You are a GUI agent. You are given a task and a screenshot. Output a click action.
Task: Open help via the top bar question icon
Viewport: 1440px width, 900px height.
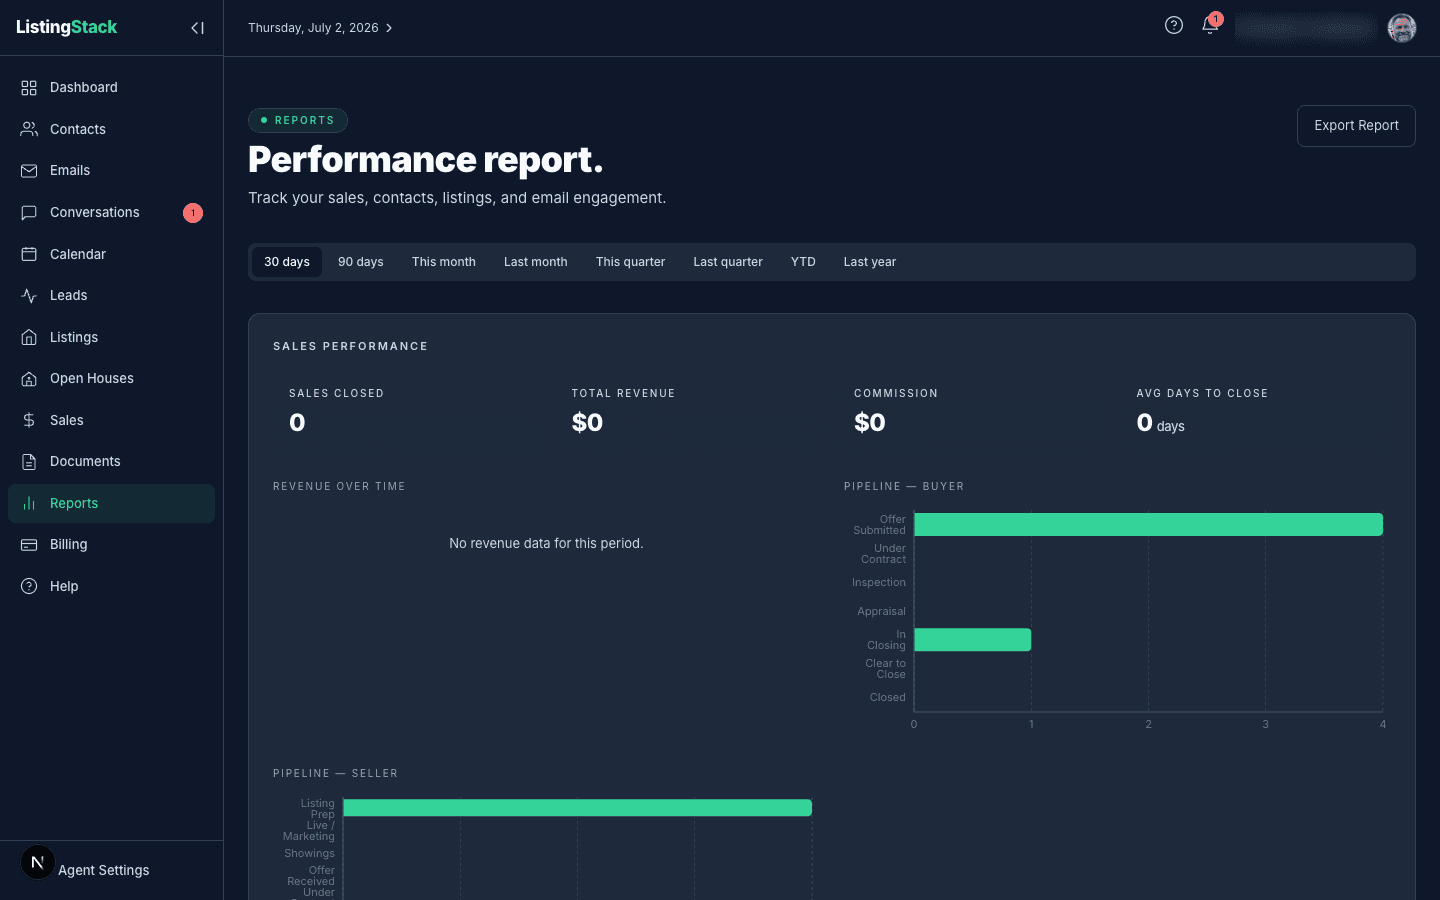tap(1174, 25)
